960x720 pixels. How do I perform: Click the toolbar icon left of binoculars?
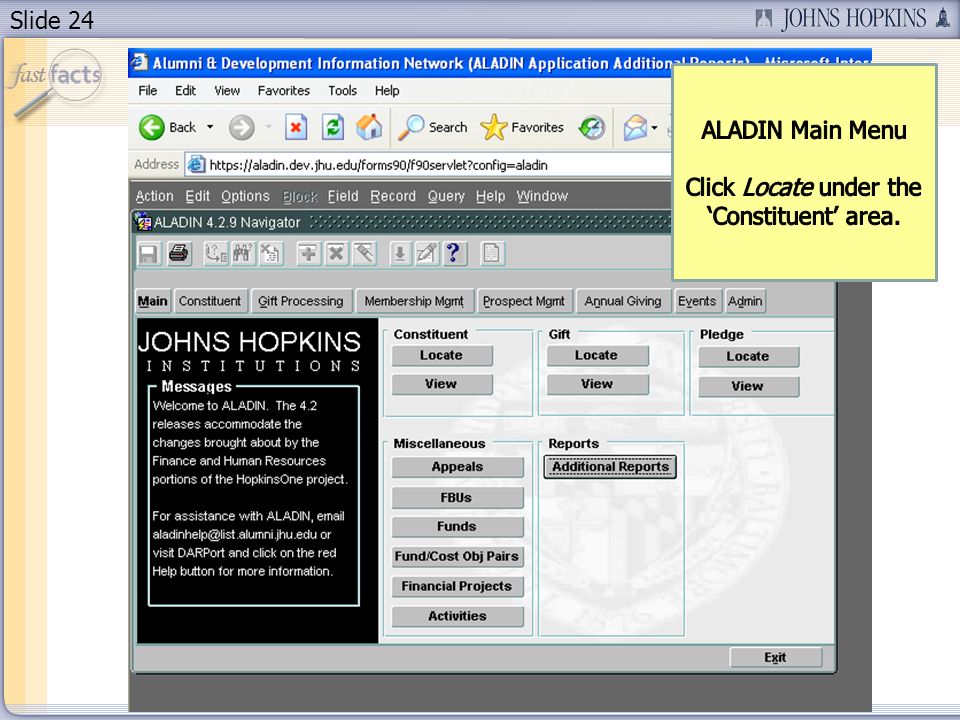pyautogui.click(x=216, y=253)
